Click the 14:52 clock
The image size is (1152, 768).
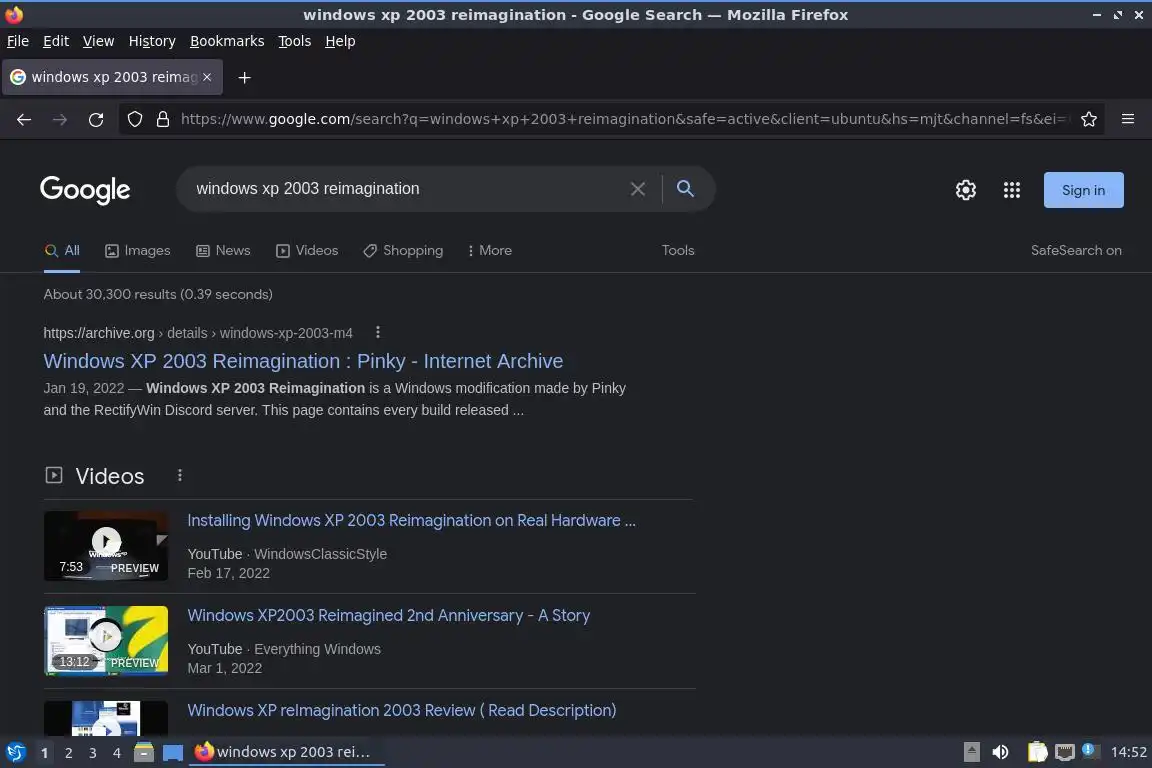tap(1128, 752)
